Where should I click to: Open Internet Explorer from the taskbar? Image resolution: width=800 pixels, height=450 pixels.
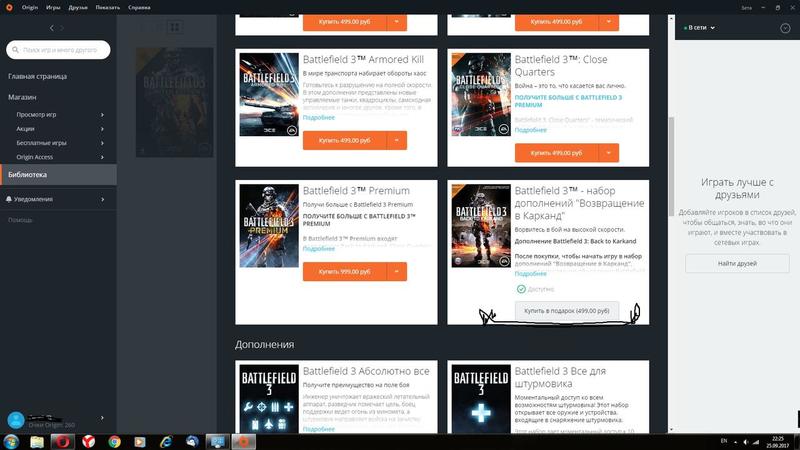166,442
